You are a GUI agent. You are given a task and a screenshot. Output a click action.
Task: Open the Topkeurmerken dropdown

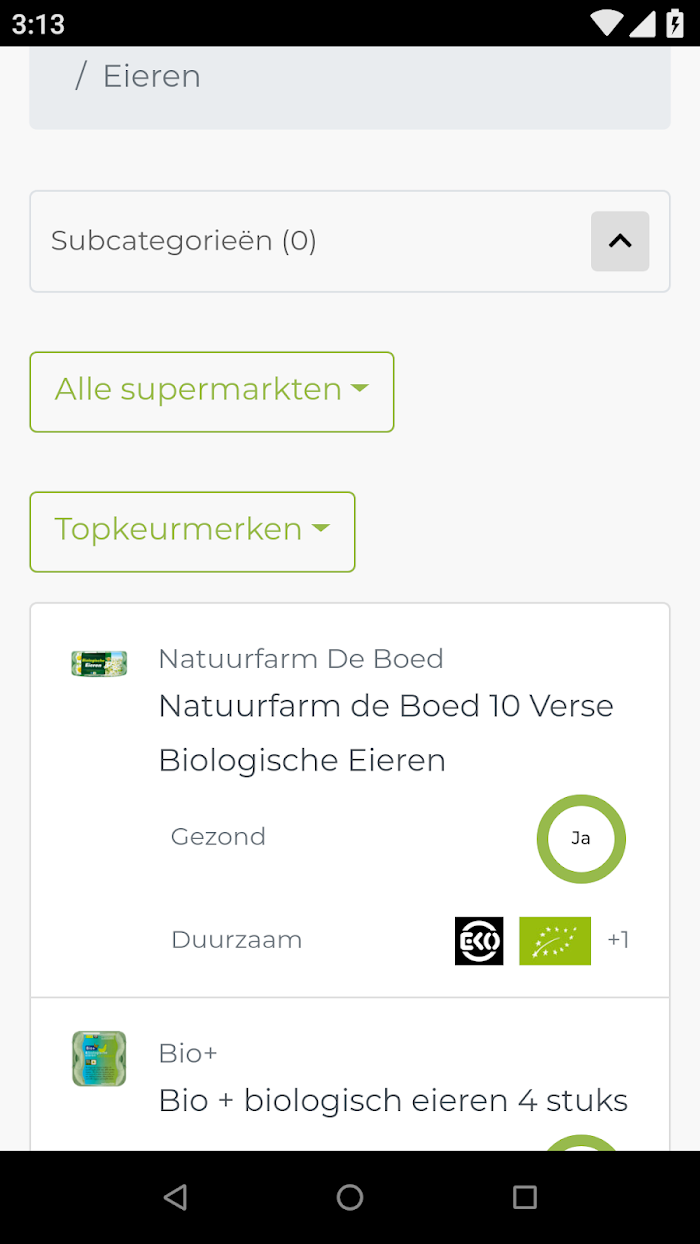(x=192, y=532)
